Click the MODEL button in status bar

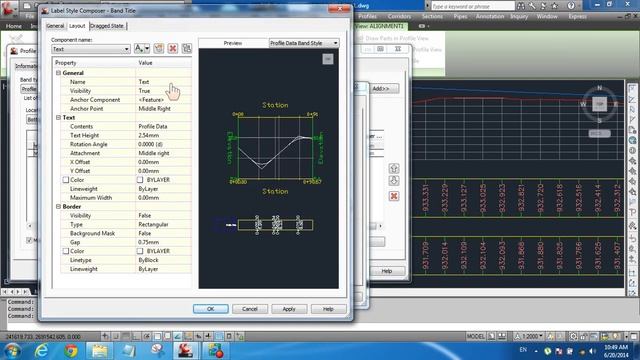pyautogui.click(x=476, y=336)
